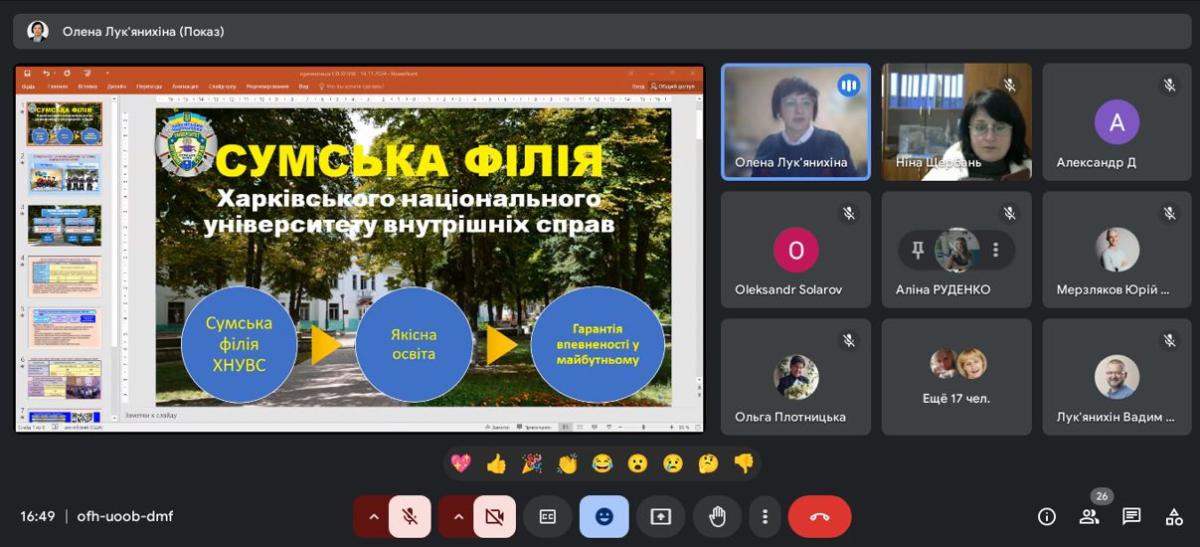This screenshot has height=547, width=1200.
Task: Click the Redo icon in PowerPoint
Action: (67, 73)
